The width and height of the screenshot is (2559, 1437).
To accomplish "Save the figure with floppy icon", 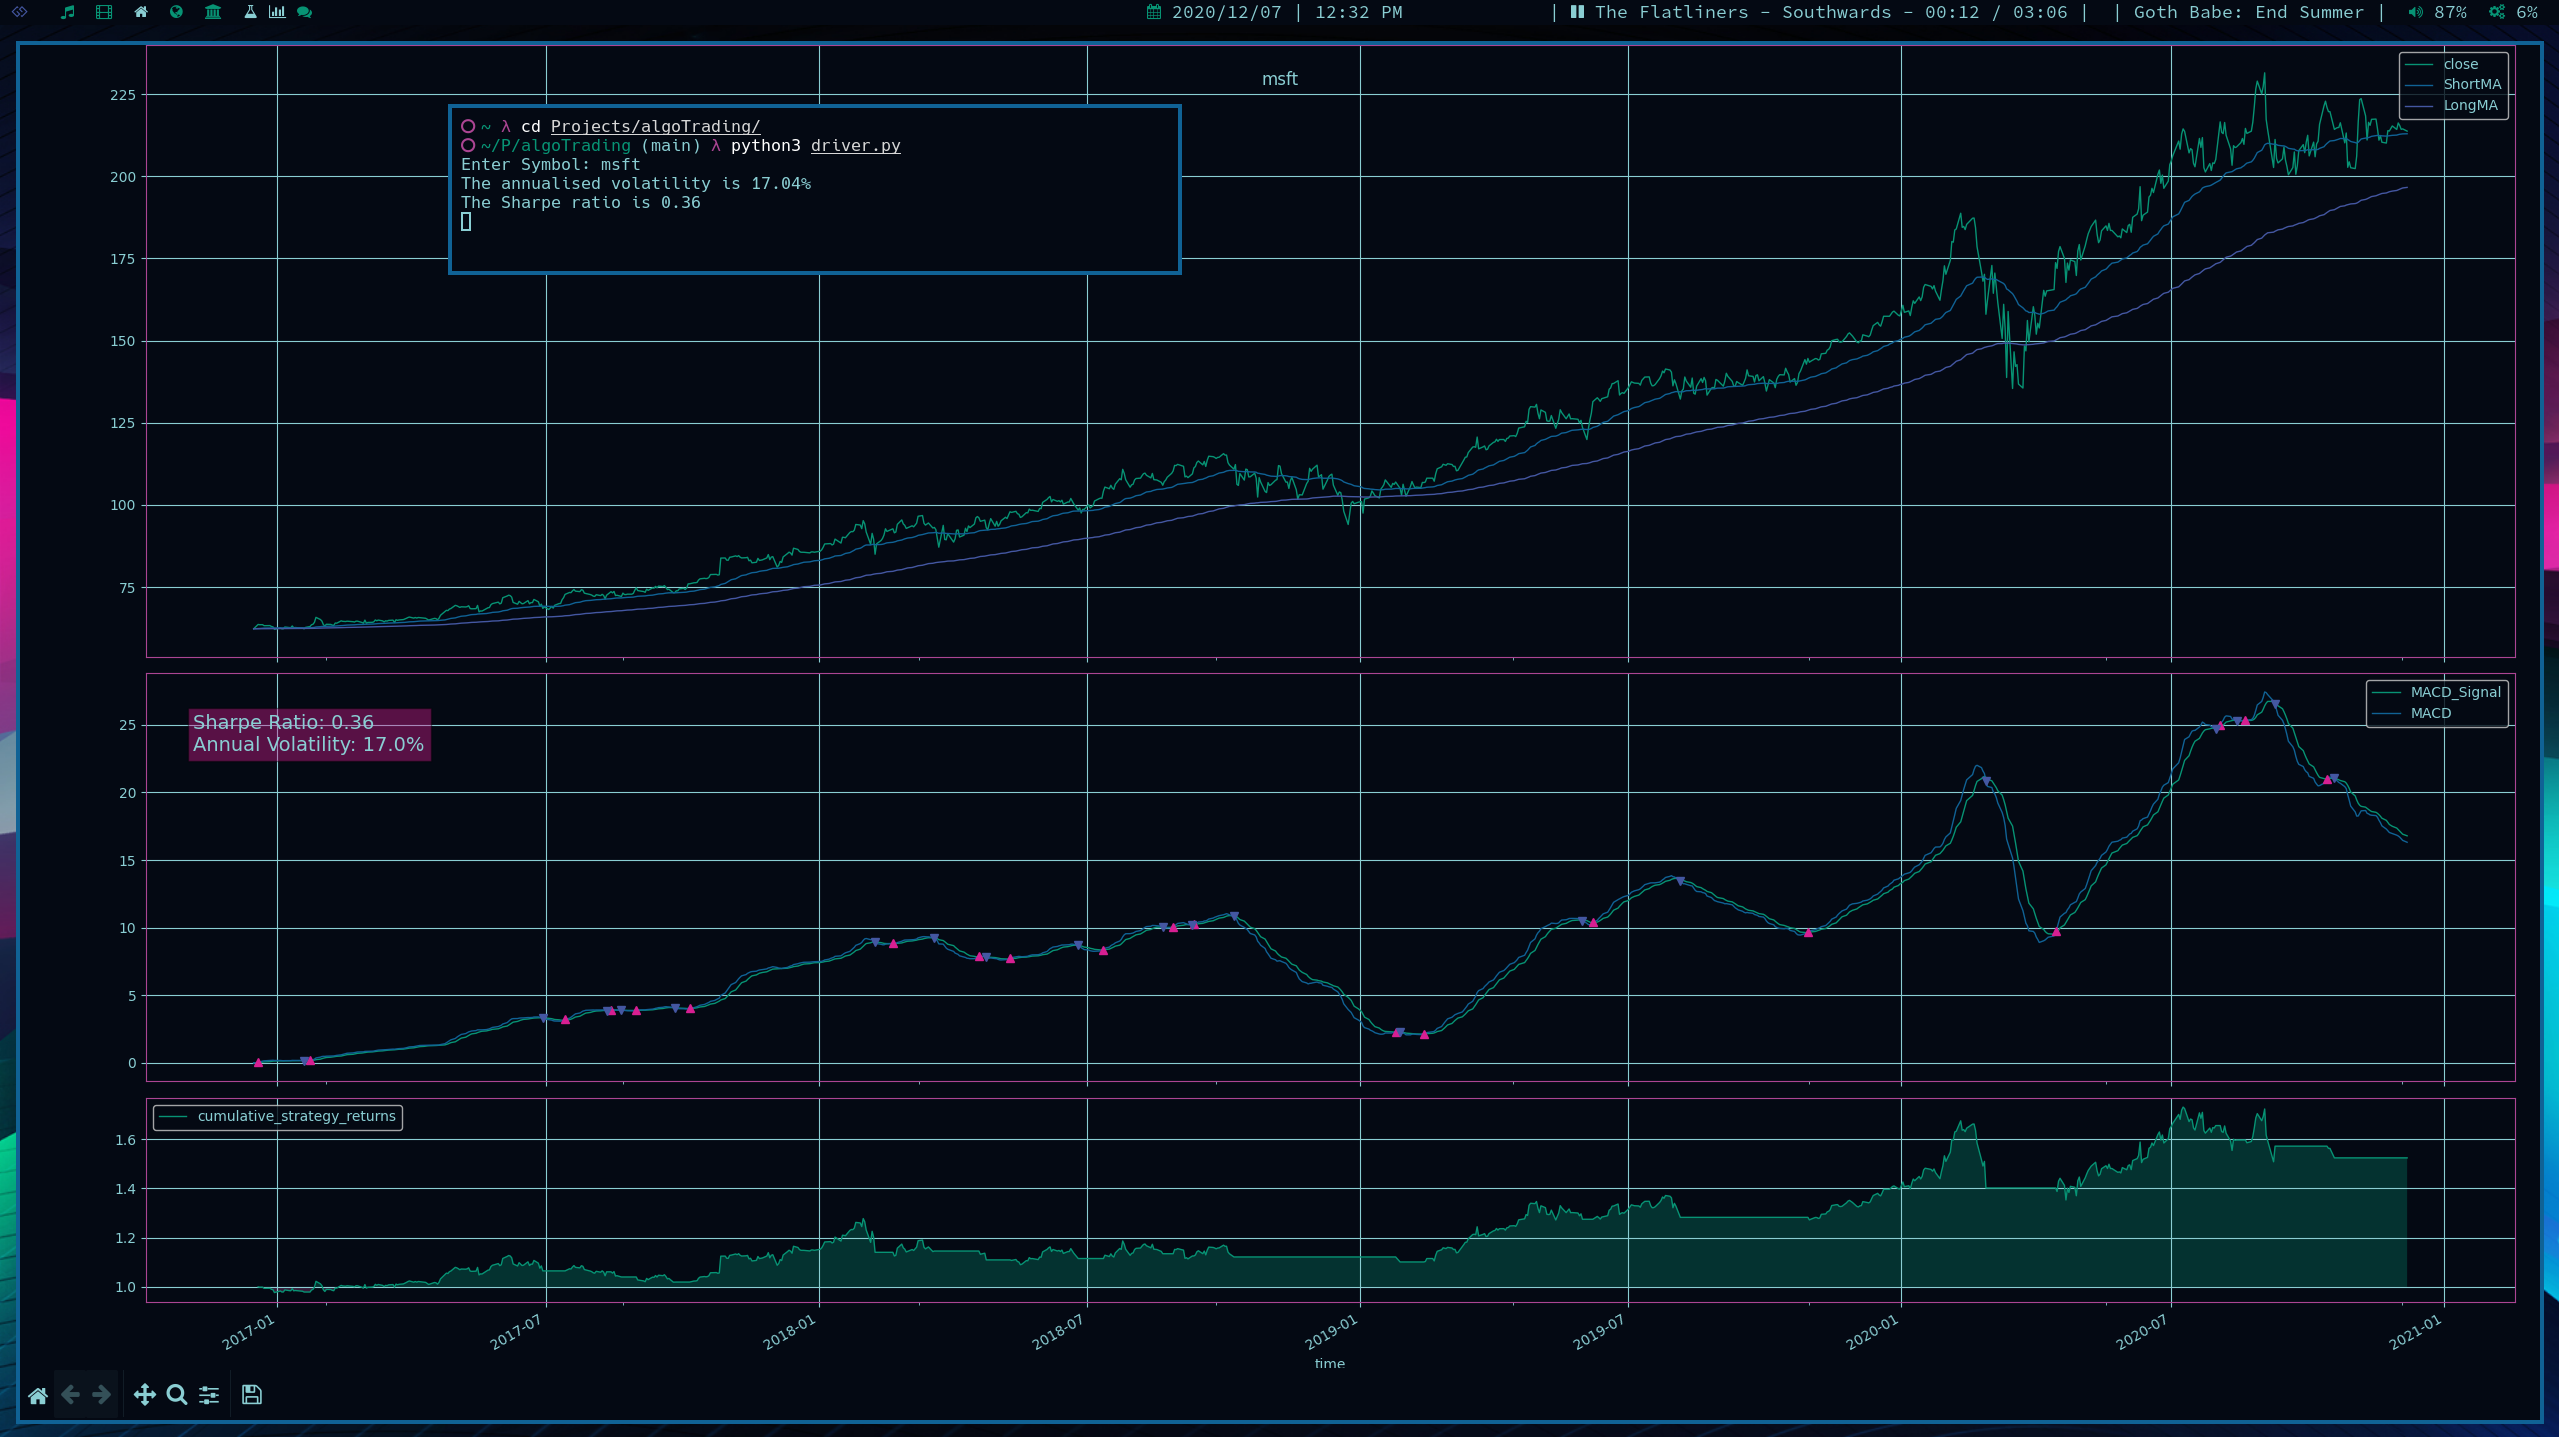I will pos(252,1395).
